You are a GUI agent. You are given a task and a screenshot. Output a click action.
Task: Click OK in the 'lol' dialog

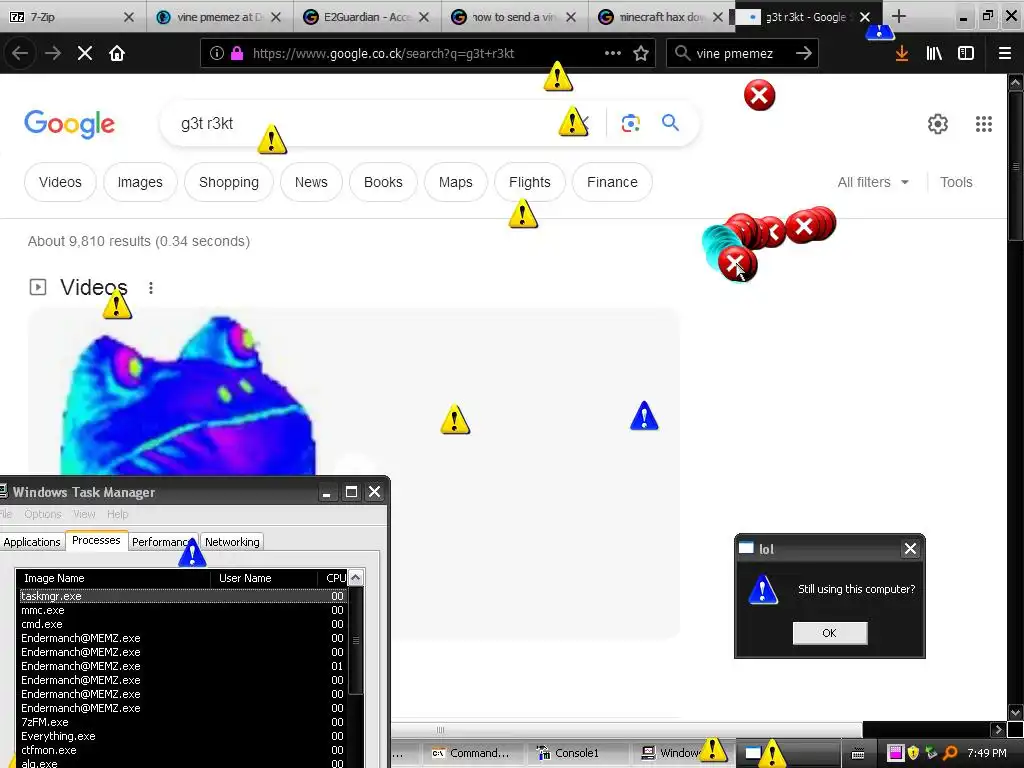click(x=829, y=633)
